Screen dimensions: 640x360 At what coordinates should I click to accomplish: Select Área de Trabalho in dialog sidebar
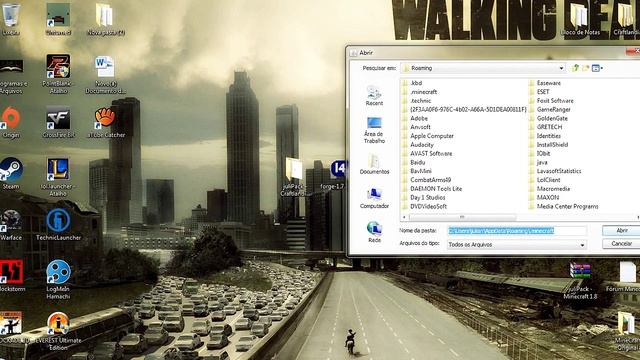(x=374, y=130)
